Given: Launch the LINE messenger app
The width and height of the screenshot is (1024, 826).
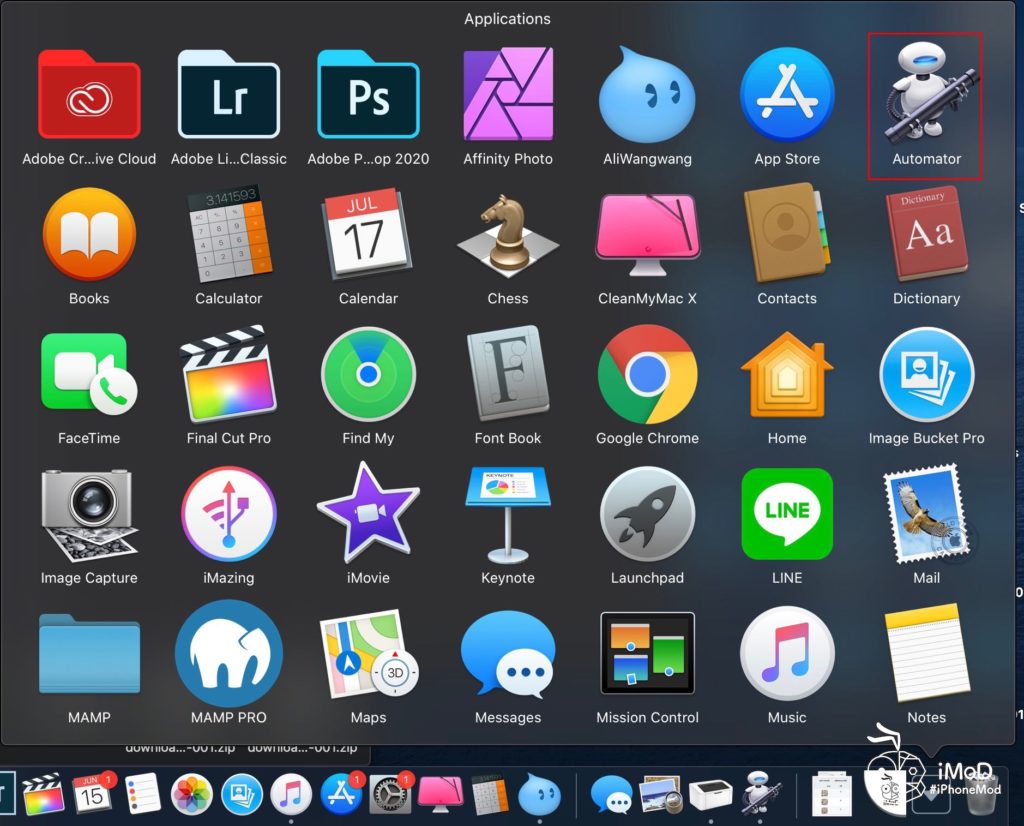Looking at the screenshot, I should point(787,514).
